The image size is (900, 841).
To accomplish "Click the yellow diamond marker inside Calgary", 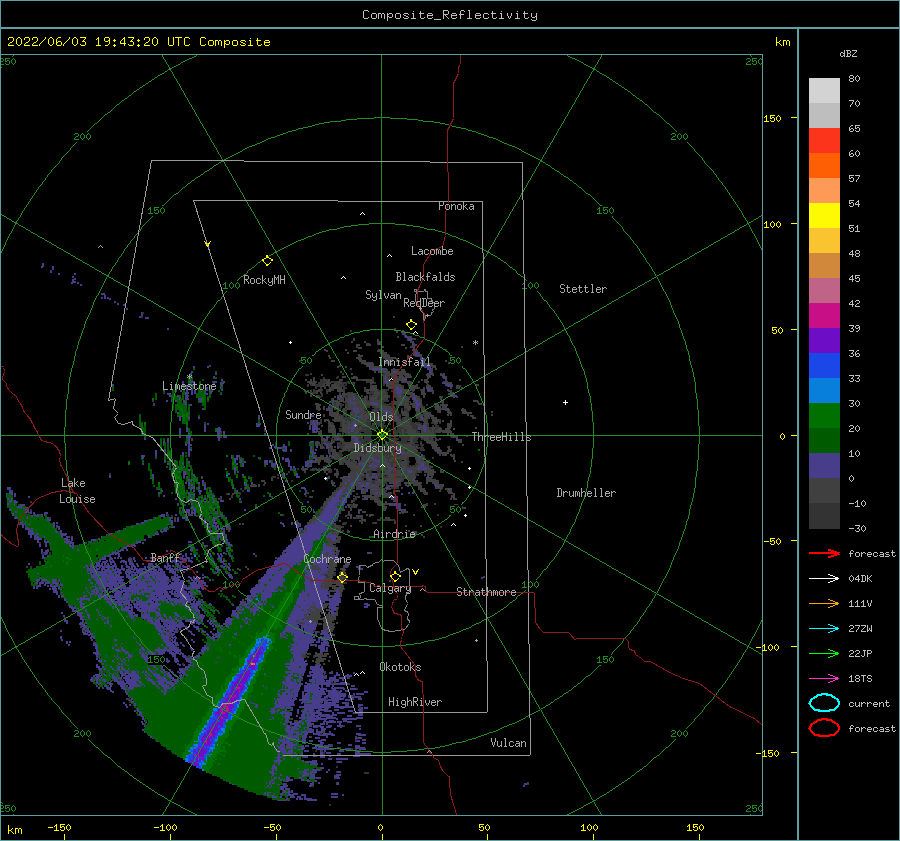I will (395, 576).
